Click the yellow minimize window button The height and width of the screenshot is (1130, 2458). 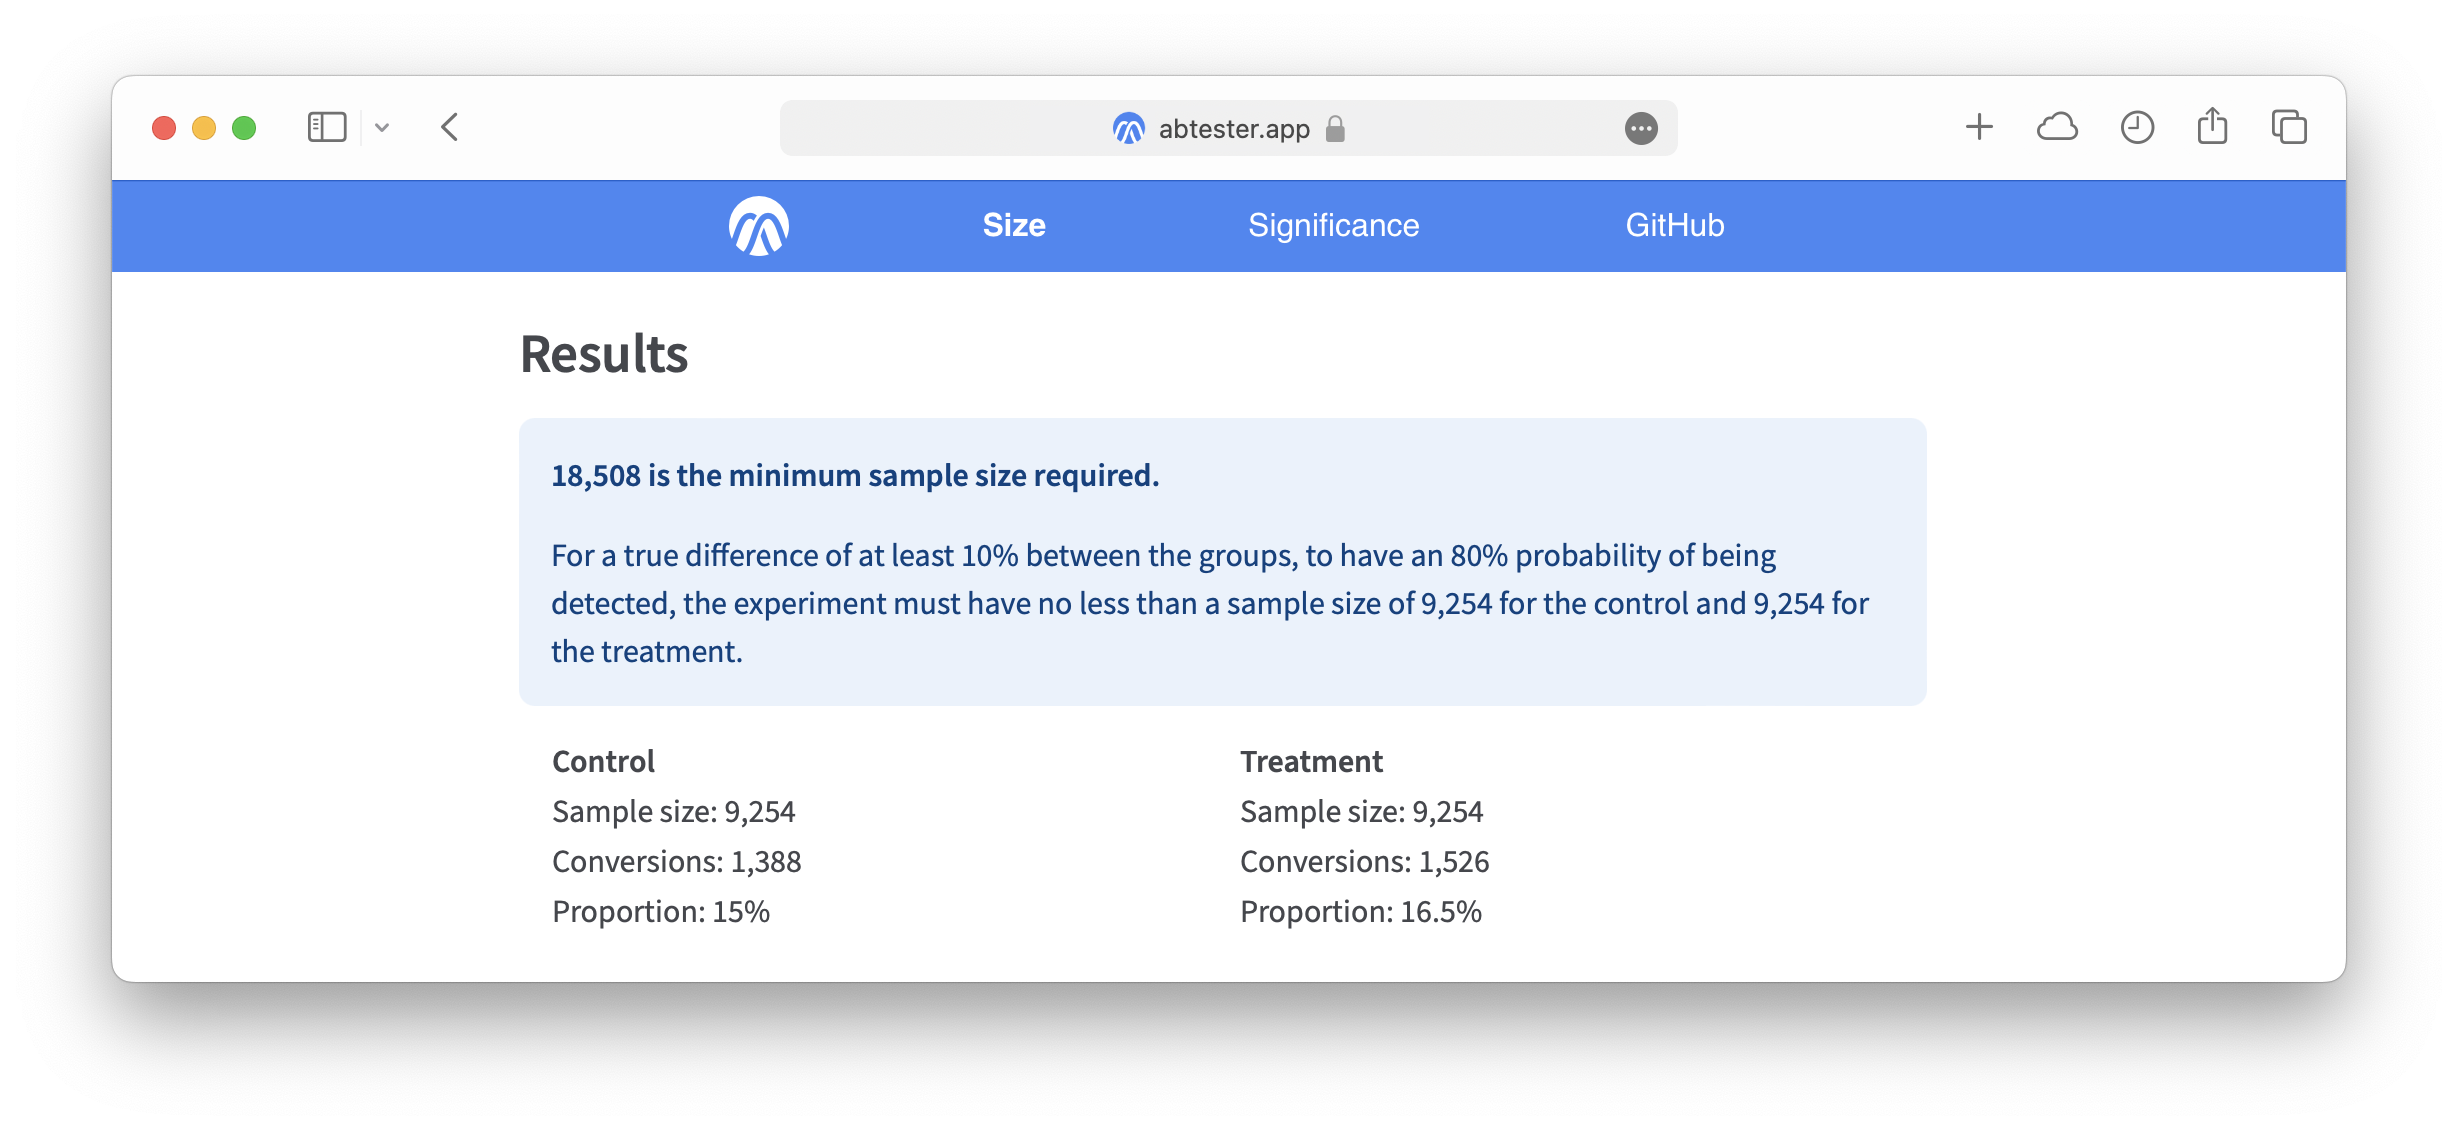point(204,128)
